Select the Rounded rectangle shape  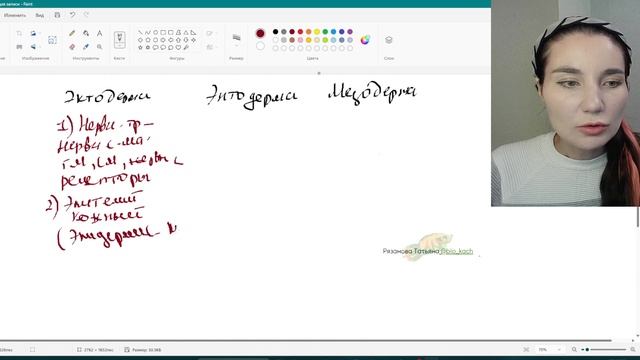(171, 32)
